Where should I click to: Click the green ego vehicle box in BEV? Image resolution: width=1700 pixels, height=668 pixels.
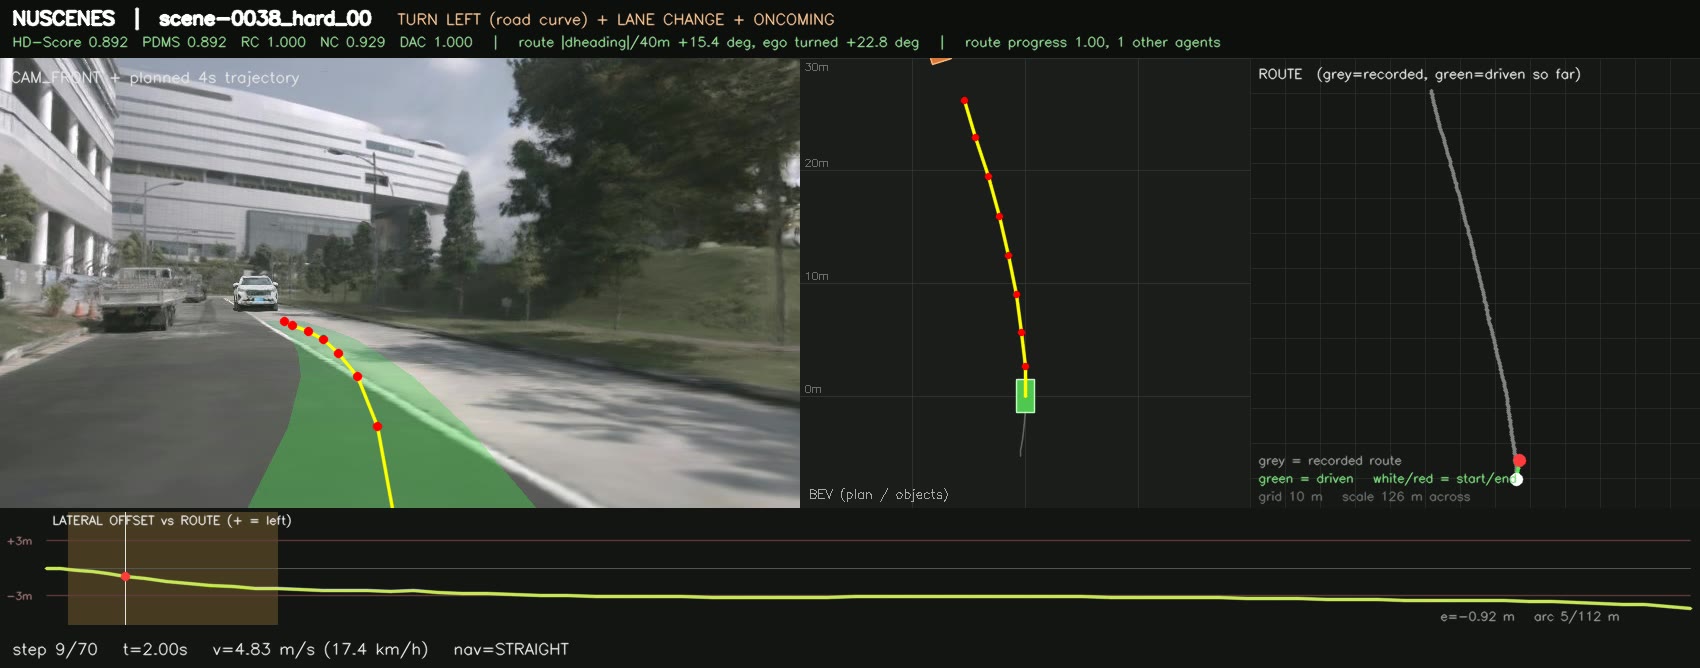coord(1025,396)
